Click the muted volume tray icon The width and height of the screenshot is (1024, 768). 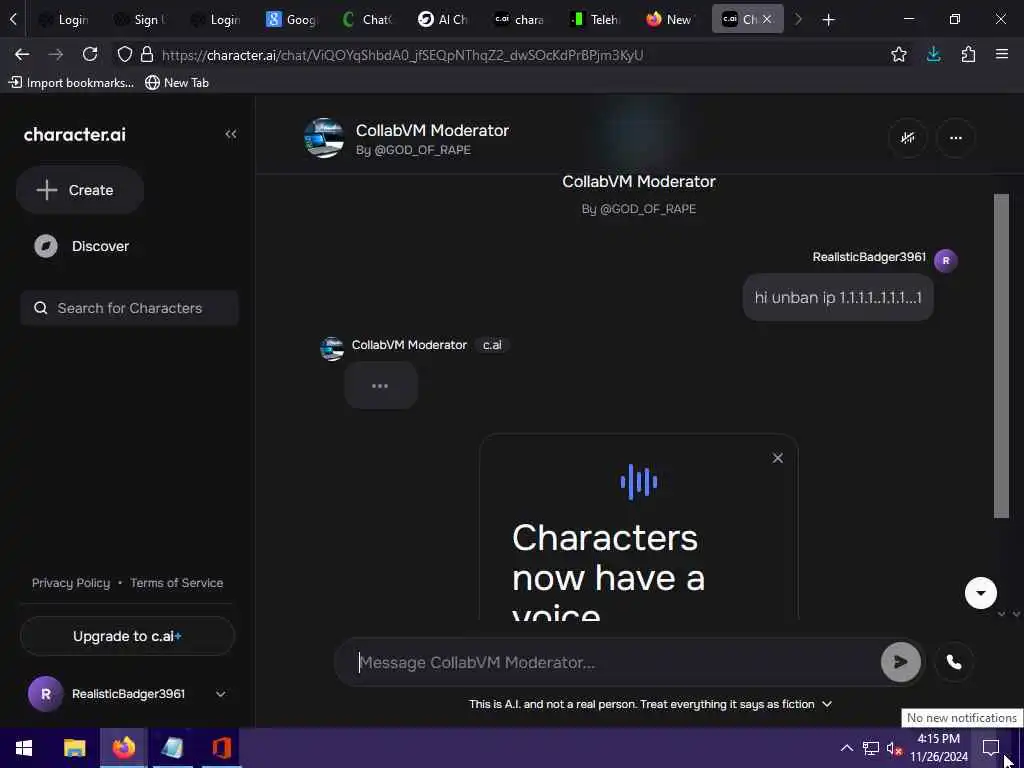(894, 748)
